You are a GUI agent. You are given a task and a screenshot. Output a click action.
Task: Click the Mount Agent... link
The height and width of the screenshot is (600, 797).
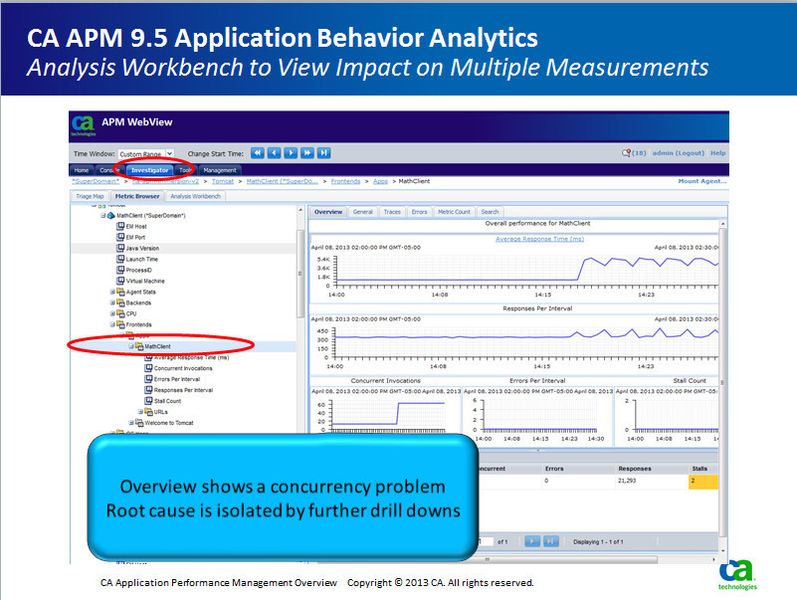(x=702, y=181)
